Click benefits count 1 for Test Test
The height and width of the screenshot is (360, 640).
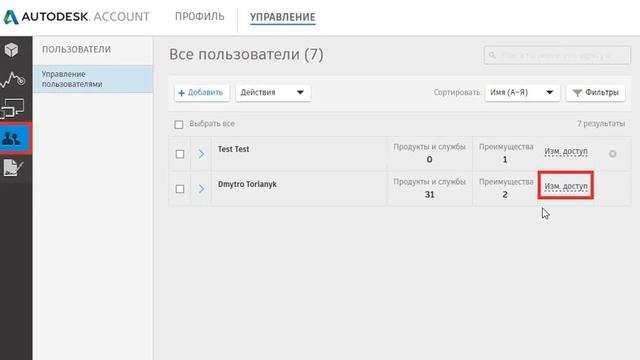(x=505, y=160)
